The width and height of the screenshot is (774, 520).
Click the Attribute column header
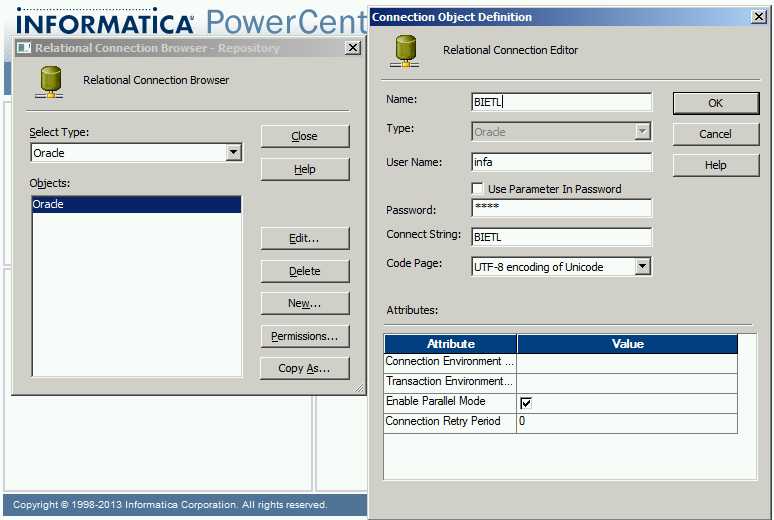pos(450,344)
